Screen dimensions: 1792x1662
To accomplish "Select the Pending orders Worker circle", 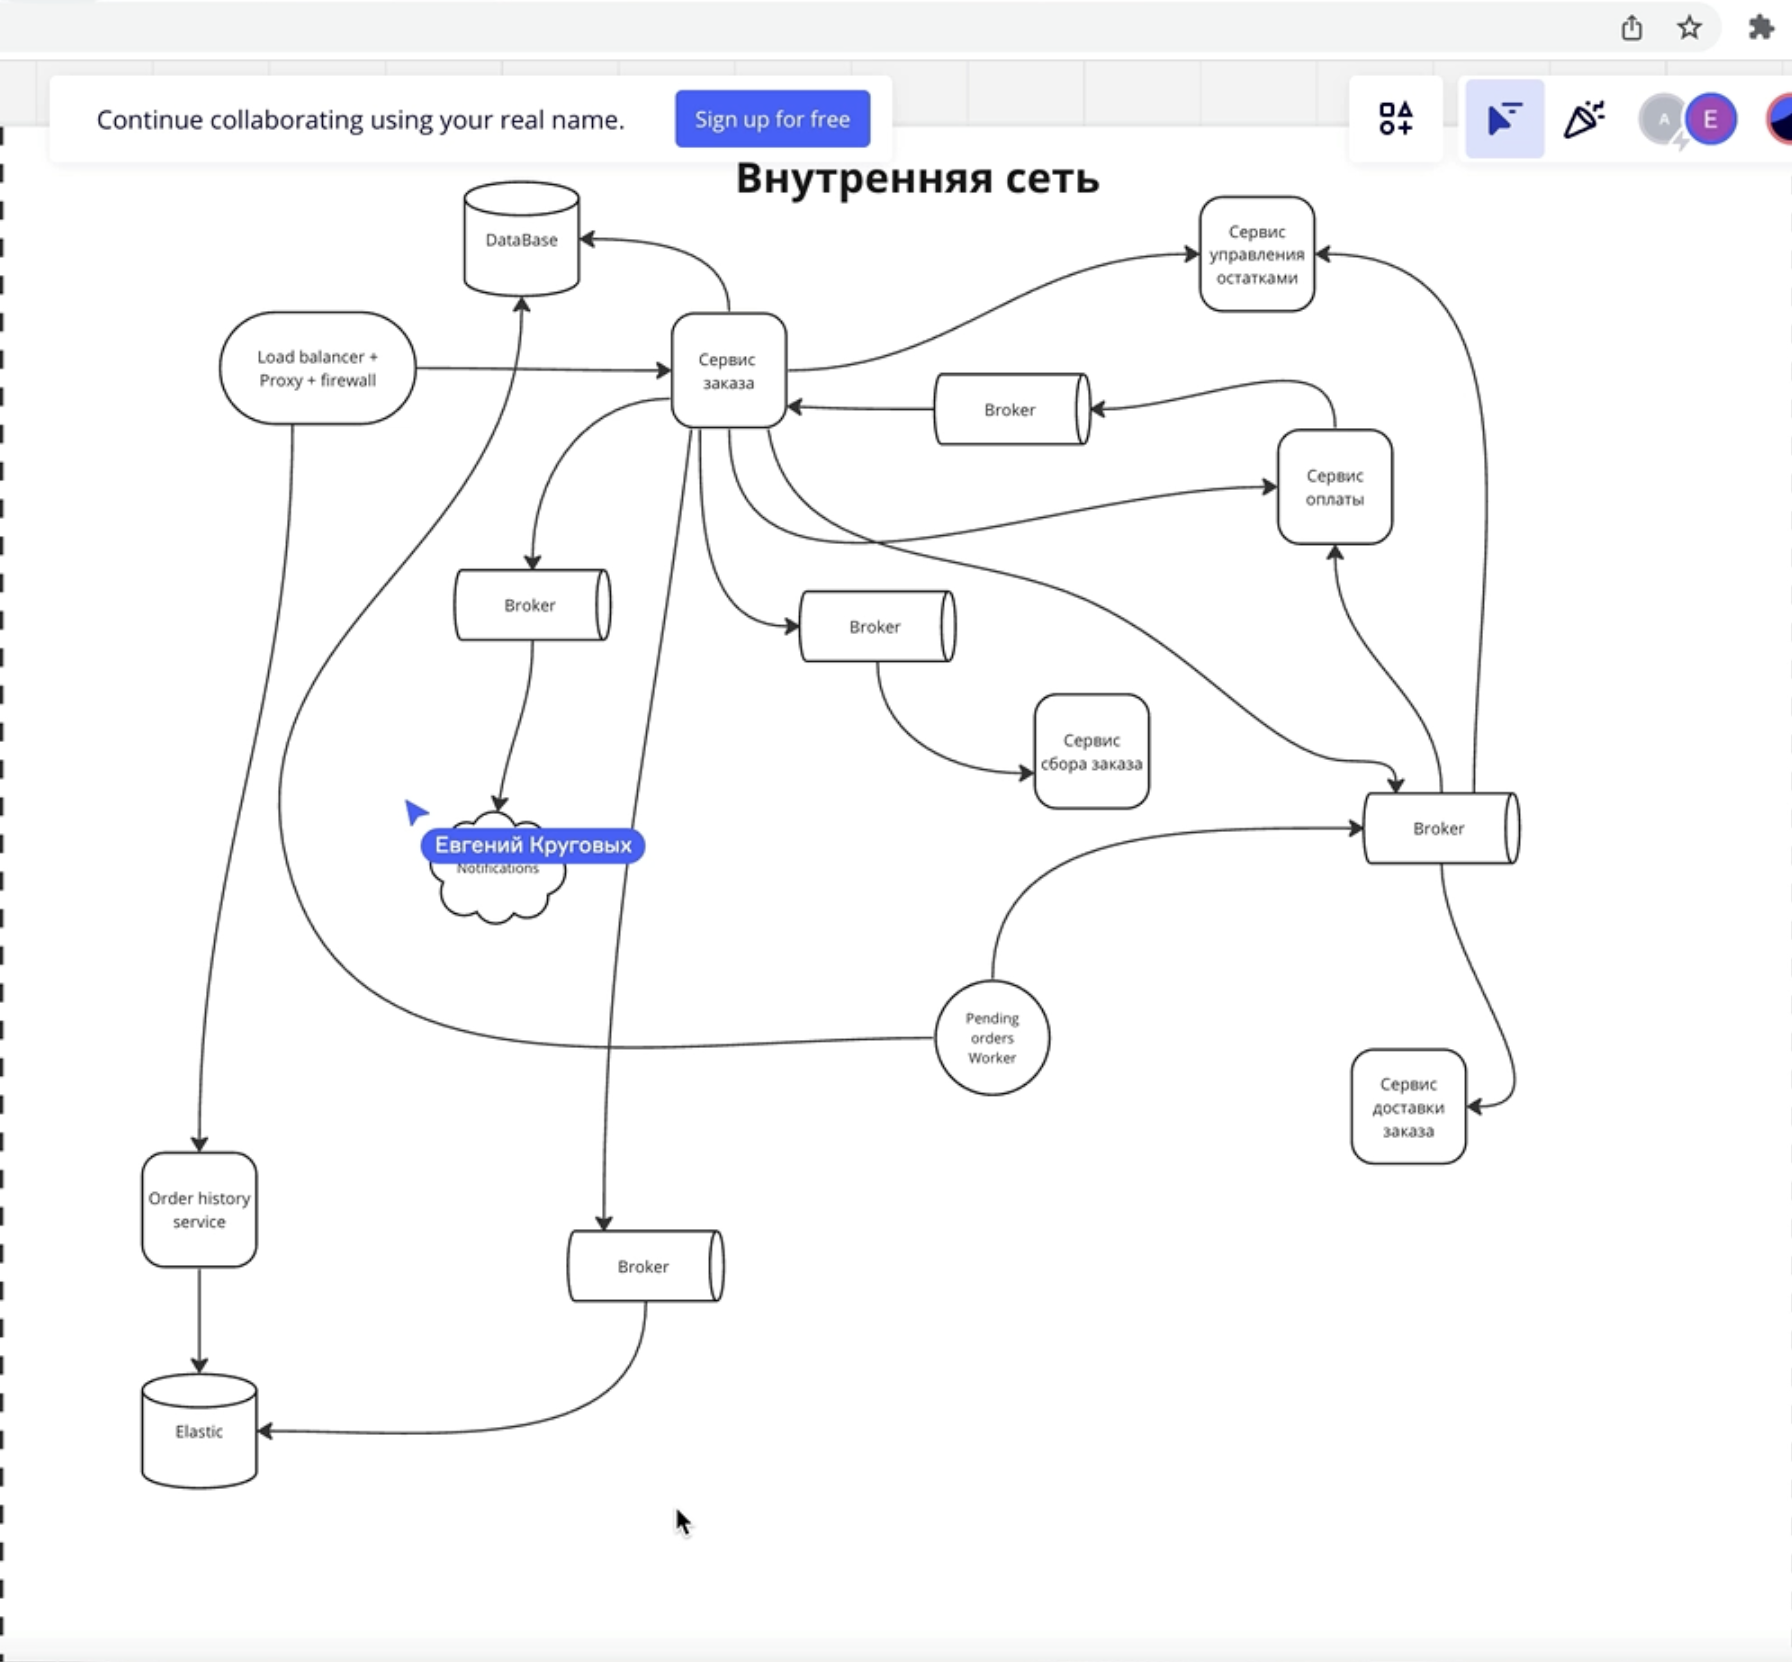I will click(991, 1038).
